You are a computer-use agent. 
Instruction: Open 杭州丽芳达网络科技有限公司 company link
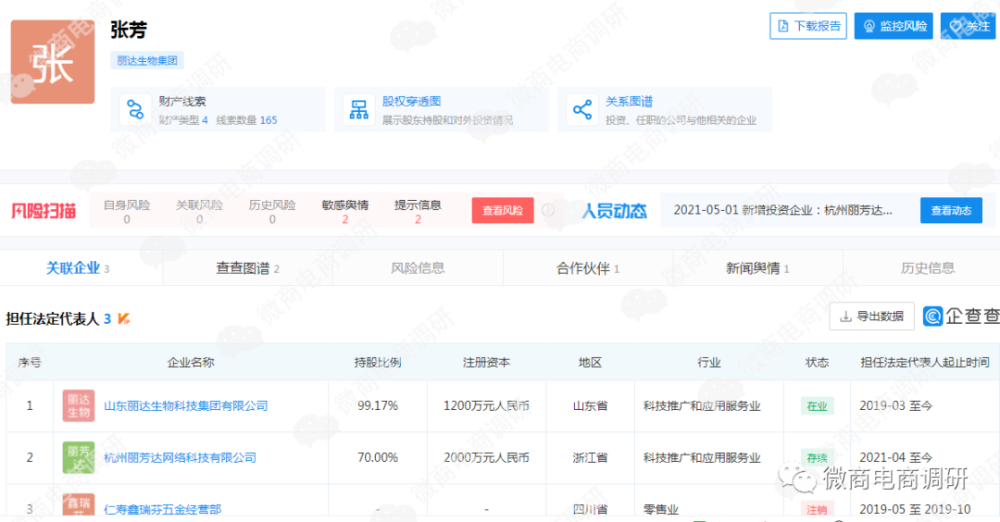[x=180, y=458]
